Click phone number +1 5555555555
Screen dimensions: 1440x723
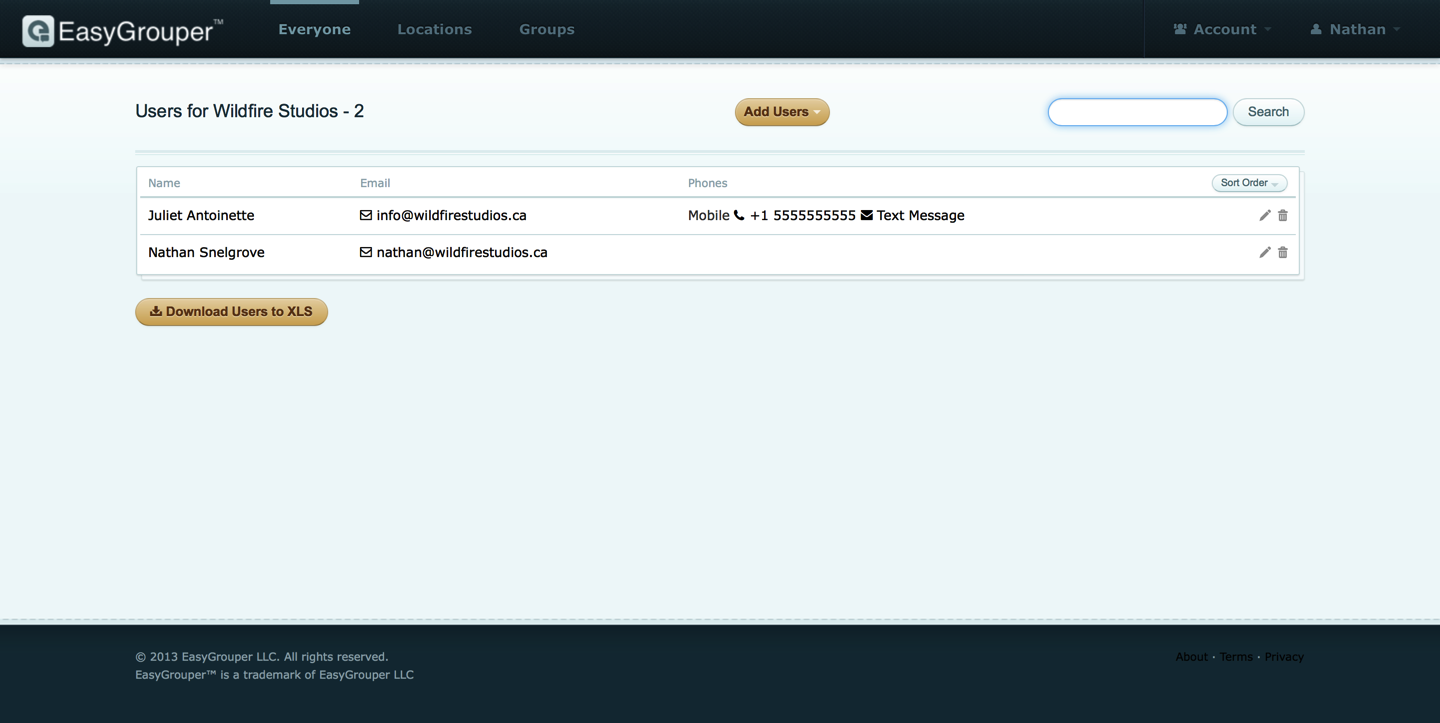[x=802, y=215]
